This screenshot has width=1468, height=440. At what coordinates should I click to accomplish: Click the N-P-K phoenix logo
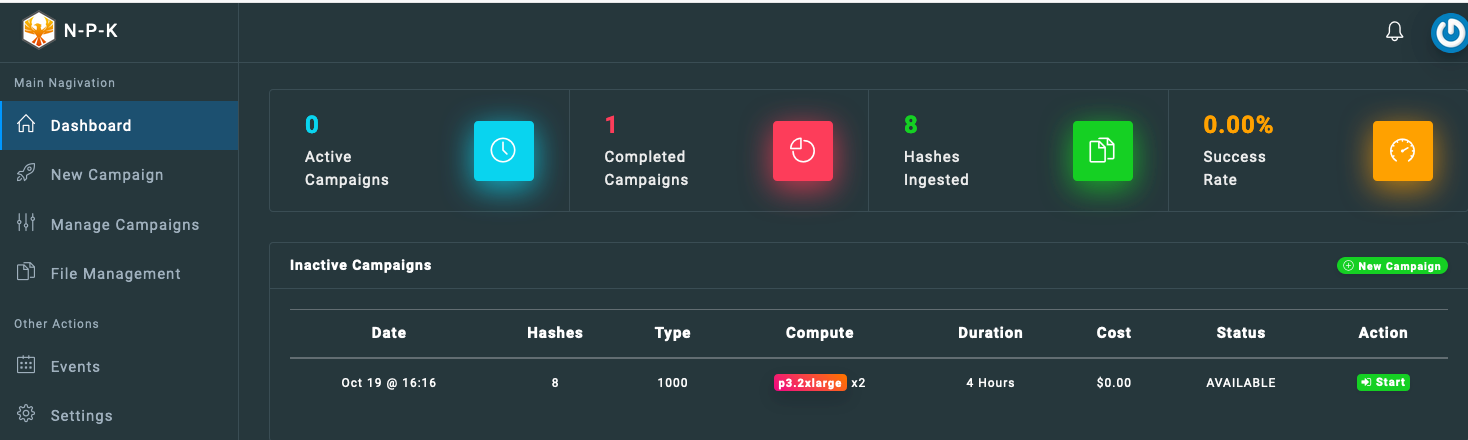pos(39,30)
